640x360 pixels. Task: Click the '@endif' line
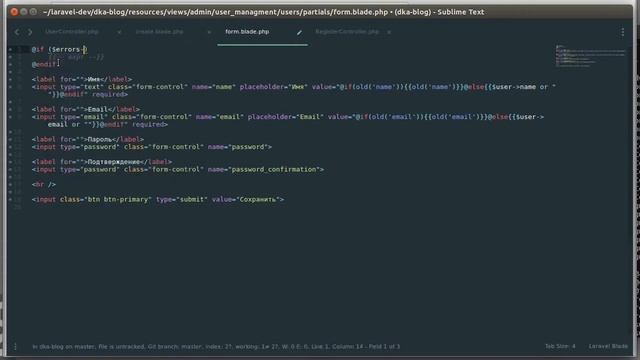tap(44, 64)
